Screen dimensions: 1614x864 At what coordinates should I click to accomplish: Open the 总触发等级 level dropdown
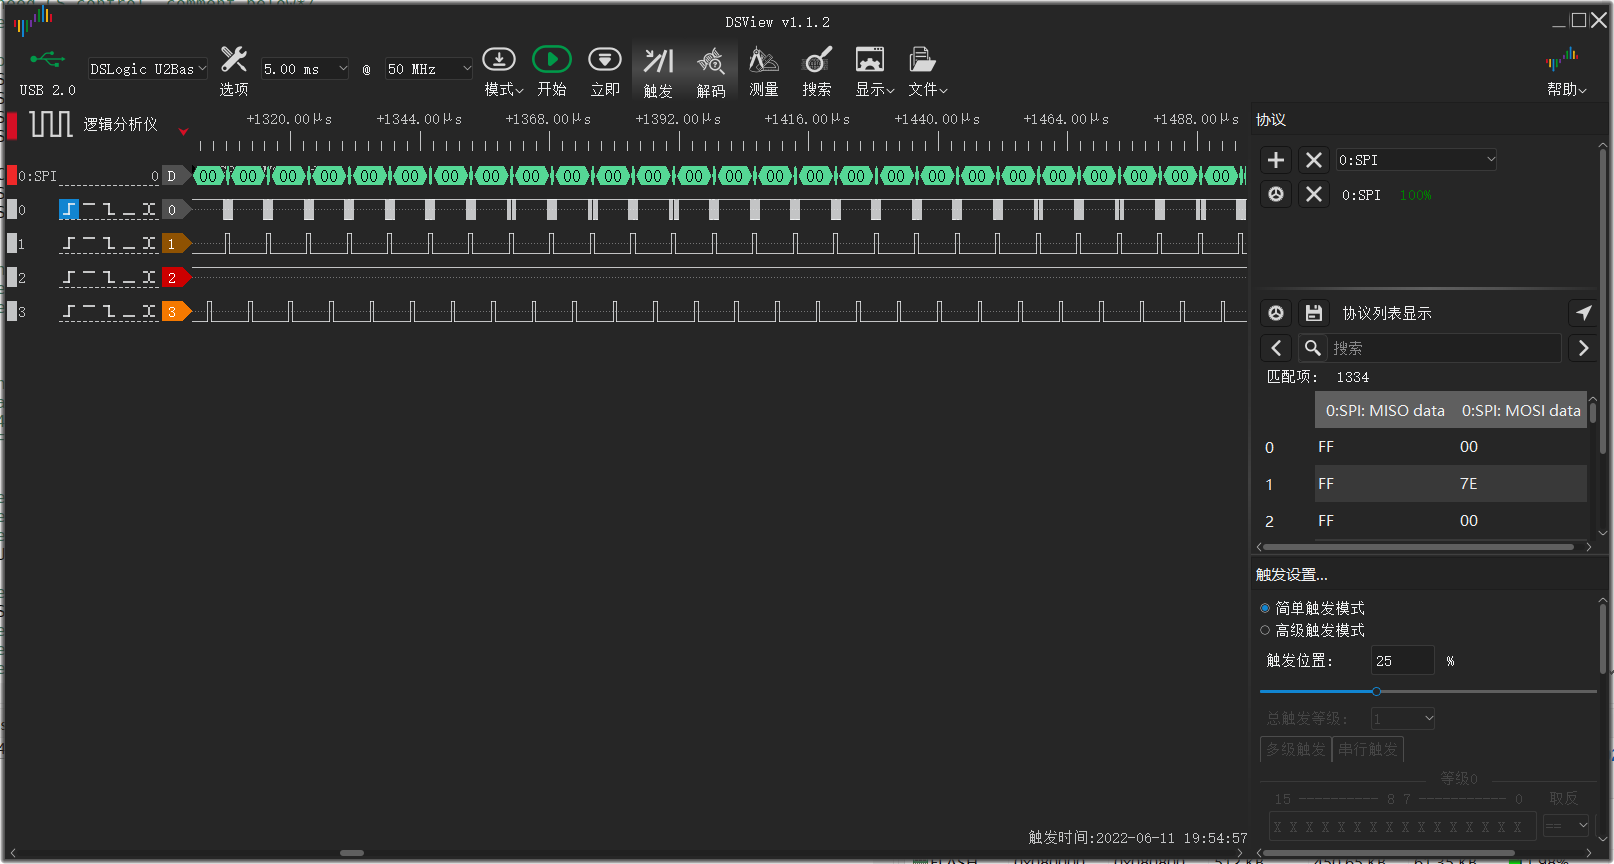[x=1403, y=718]
